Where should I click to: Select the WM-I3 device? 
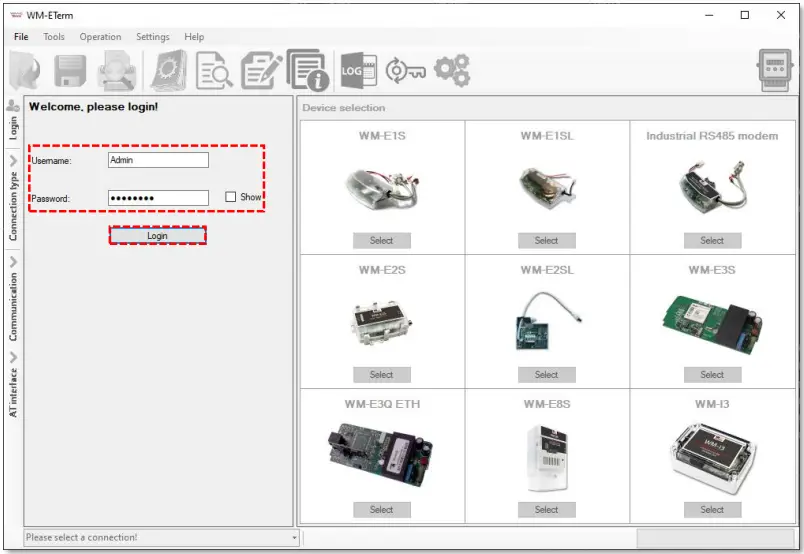(x=712, y=510)
